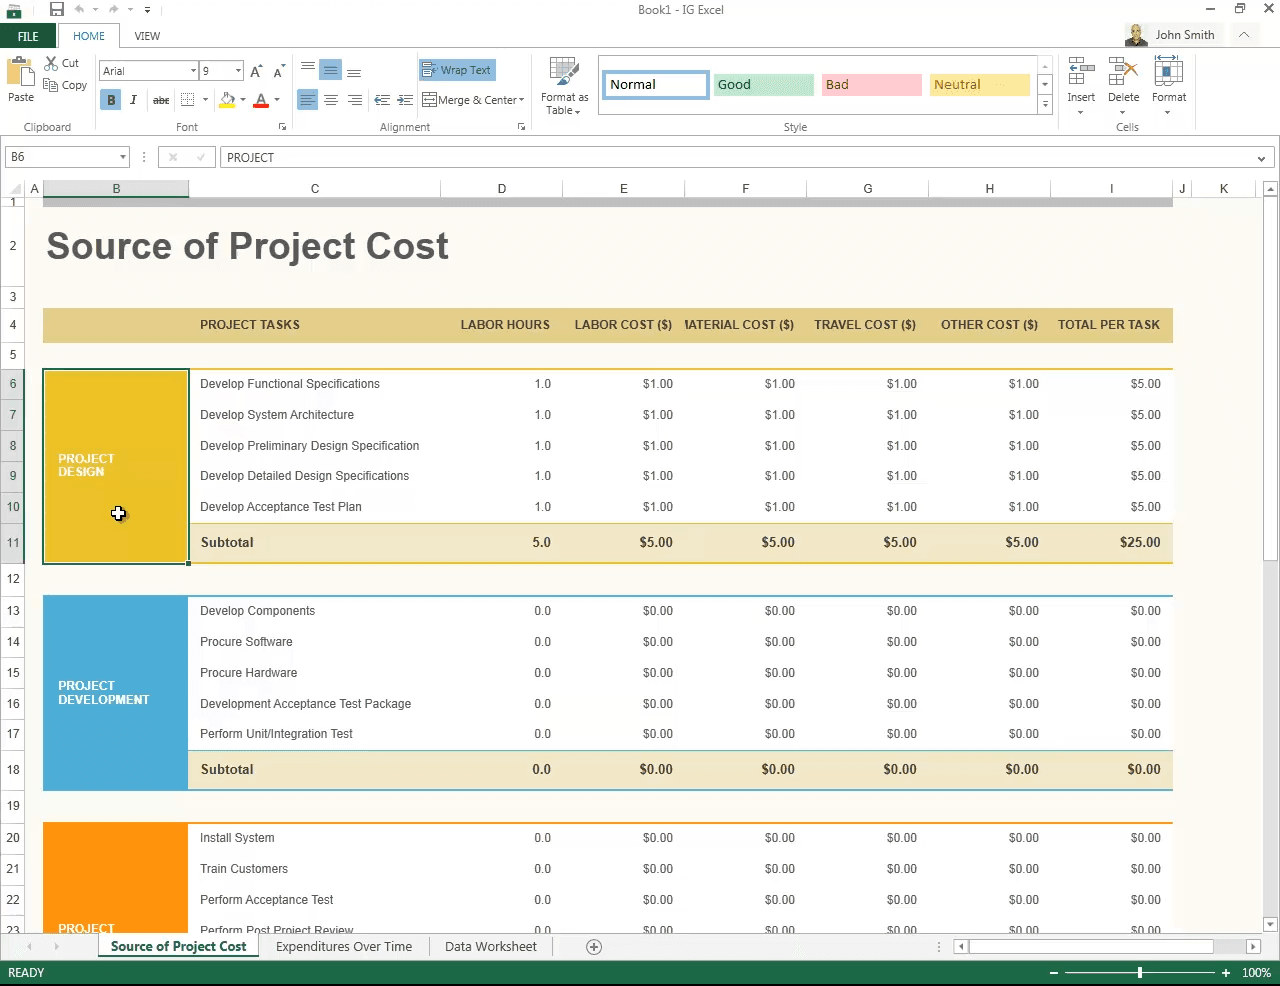The image size is (1280, 986).
Task: Open the borders dropdown arrow
Action: (205, 100)
